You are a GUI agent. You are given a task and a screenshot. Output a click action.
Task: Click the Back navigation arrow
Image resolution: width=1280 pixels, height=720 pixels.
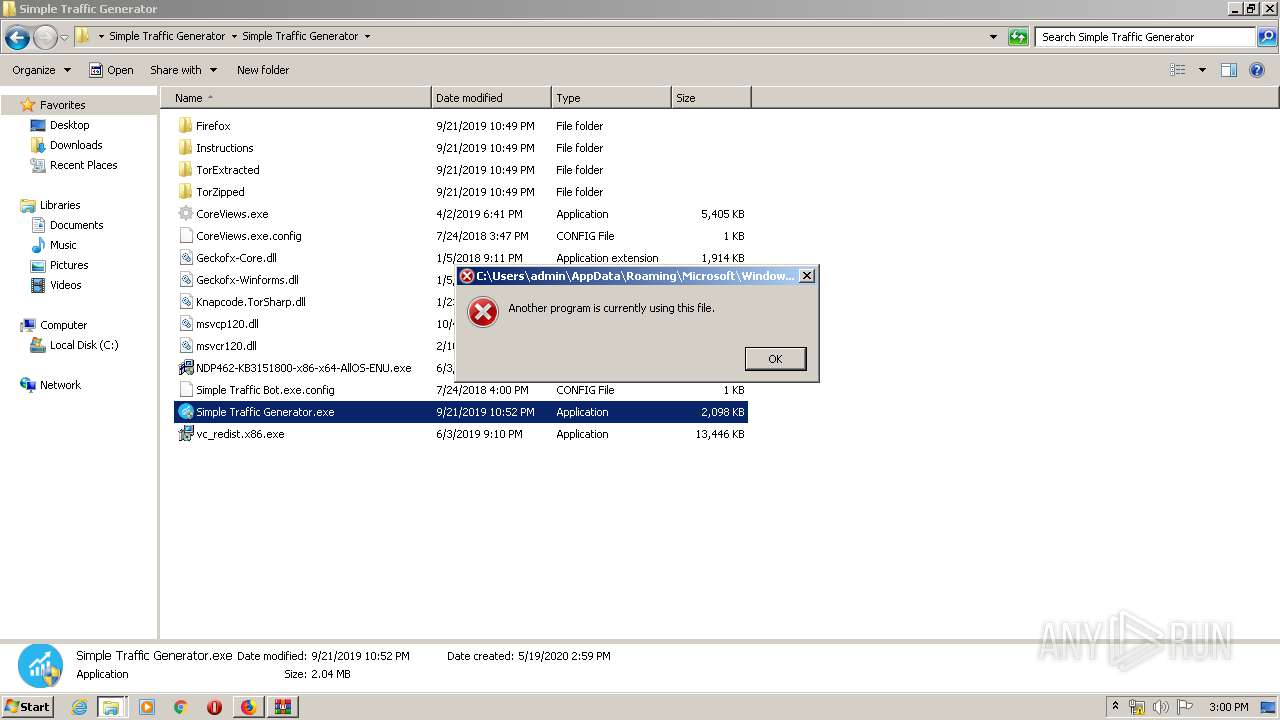point(17,38)
